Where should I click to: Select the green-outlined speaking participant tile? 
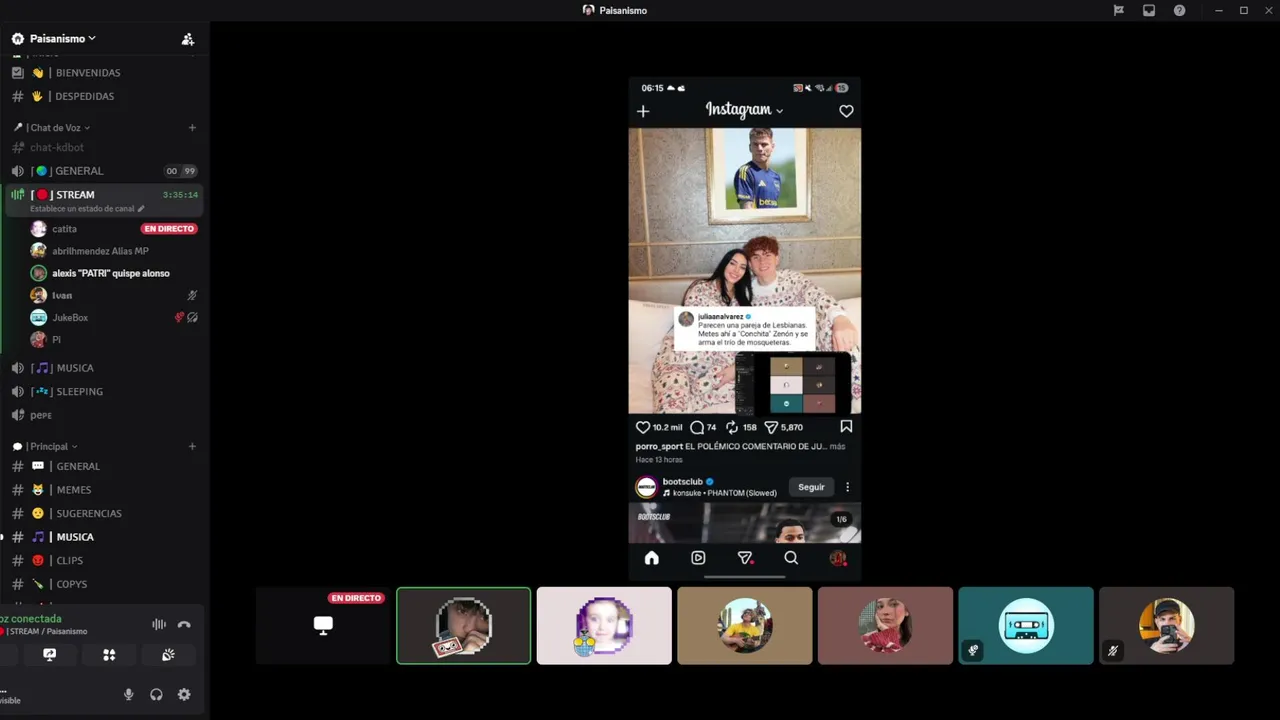point(464,626)
